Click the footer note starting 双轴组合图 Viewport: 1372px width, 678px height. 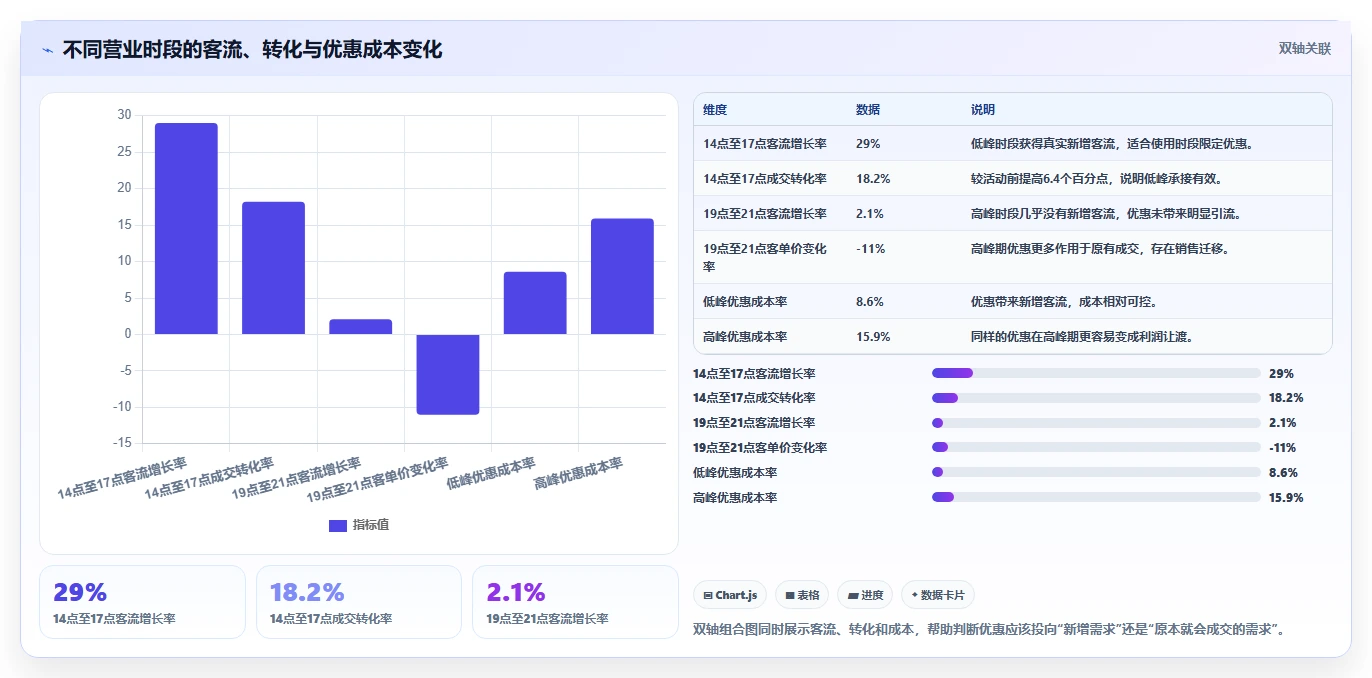pos(988,630)
